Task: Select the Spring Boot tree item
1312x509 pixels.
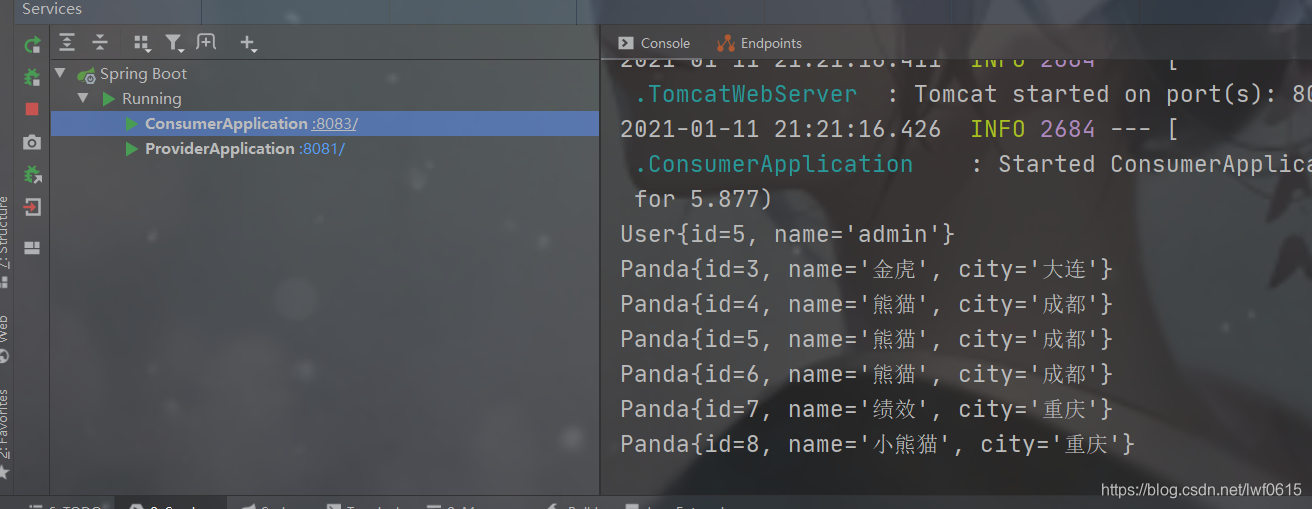Action: 143,74
